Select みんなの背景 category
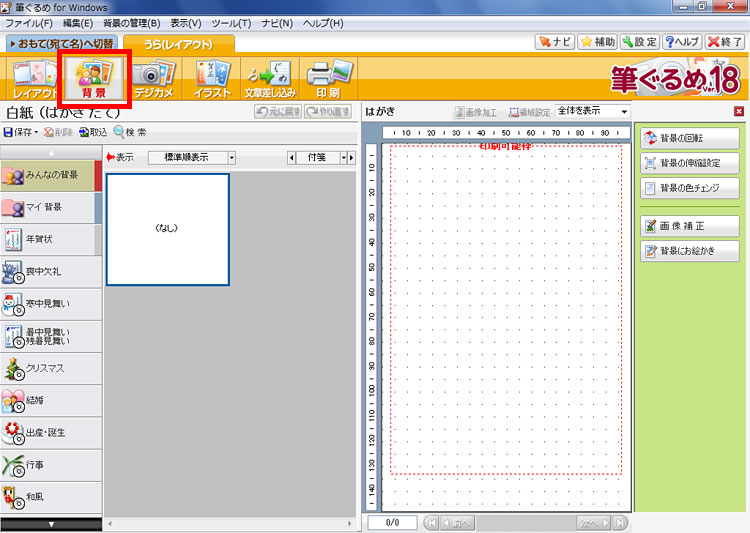This screenshot has height=533, width=750. click(x=51, y=176)
